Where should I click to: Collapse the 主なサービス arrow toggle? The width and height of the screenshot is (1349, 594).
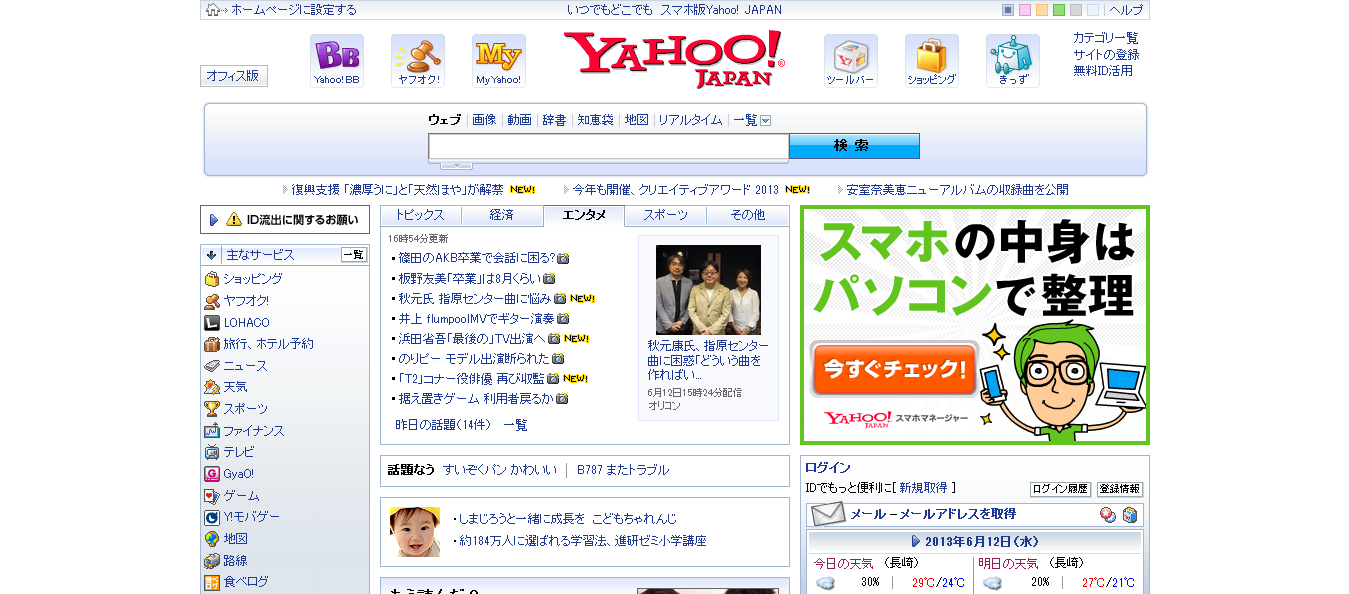pyautogui.click(x=212, y=255)
